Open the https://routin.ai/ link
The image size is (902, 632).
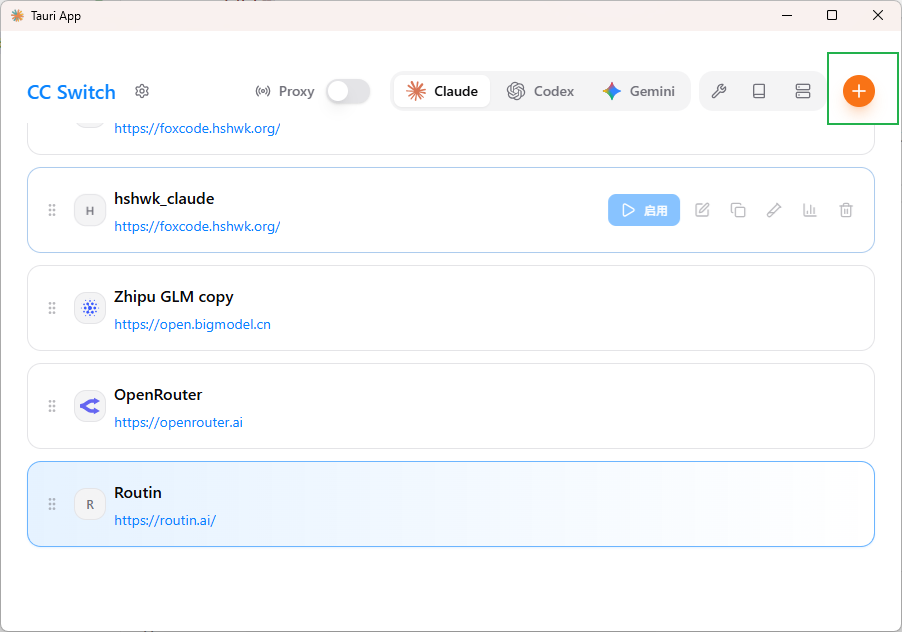point(165,520)
